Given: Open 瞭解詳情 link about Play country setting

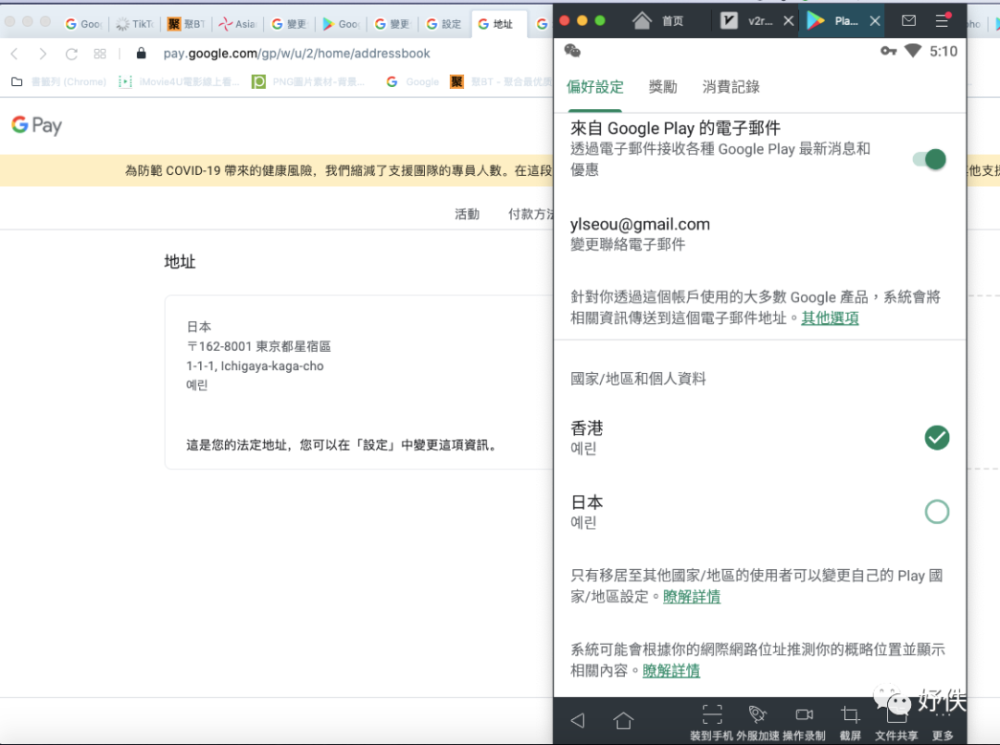Looking at the screenshot, I should (x=691, y=597).
